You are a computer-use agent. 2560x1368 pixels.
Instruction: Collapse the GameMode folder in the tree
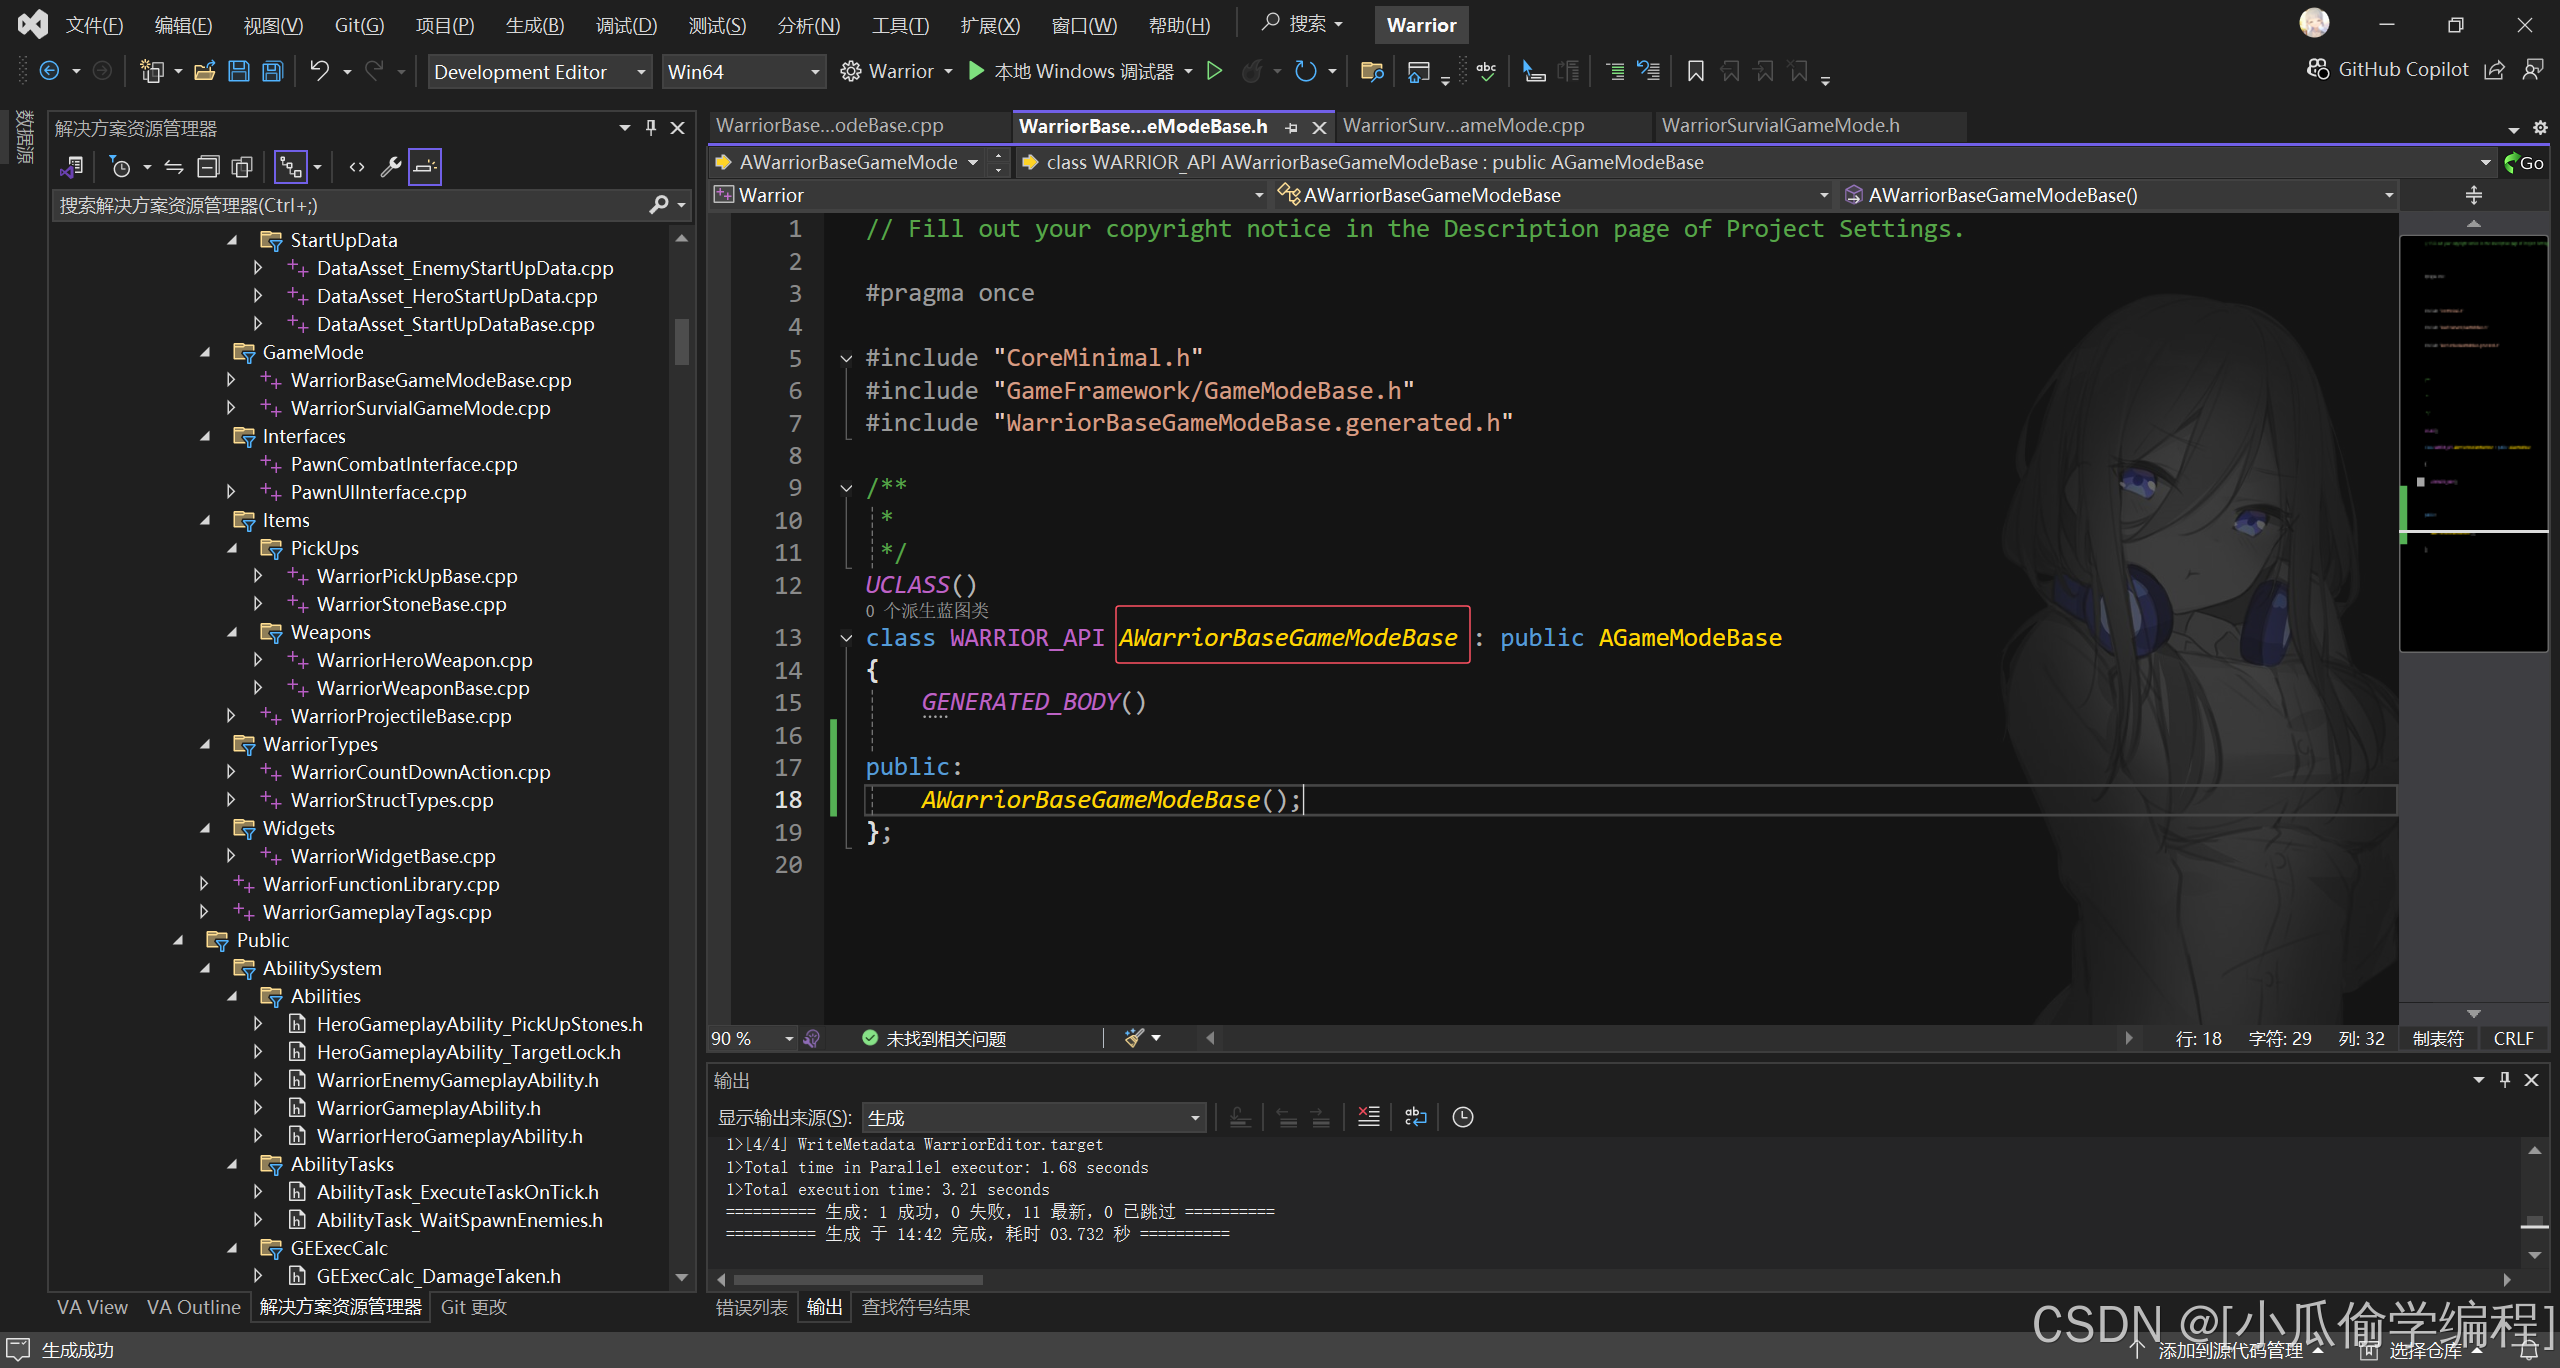point(205,352)
